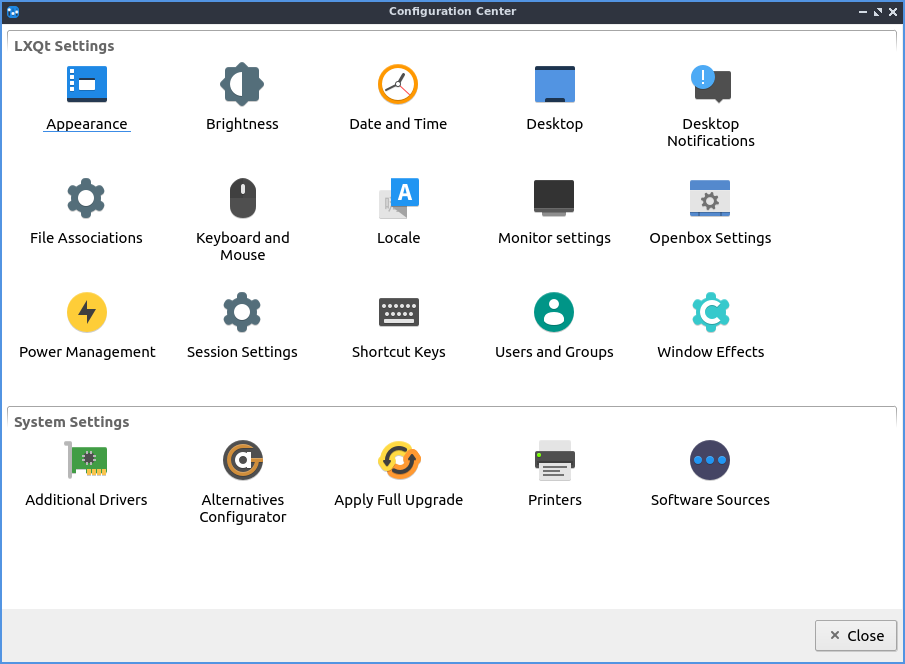Select the Session Settings icon

[242, 313]
